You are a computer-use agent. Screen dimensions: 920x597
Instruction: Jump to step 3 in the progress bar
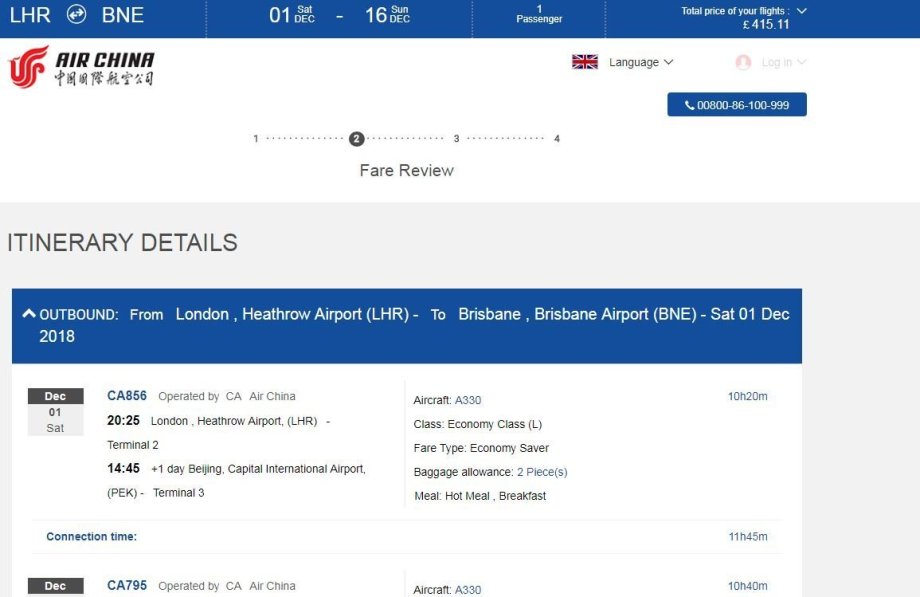[456, 139]
